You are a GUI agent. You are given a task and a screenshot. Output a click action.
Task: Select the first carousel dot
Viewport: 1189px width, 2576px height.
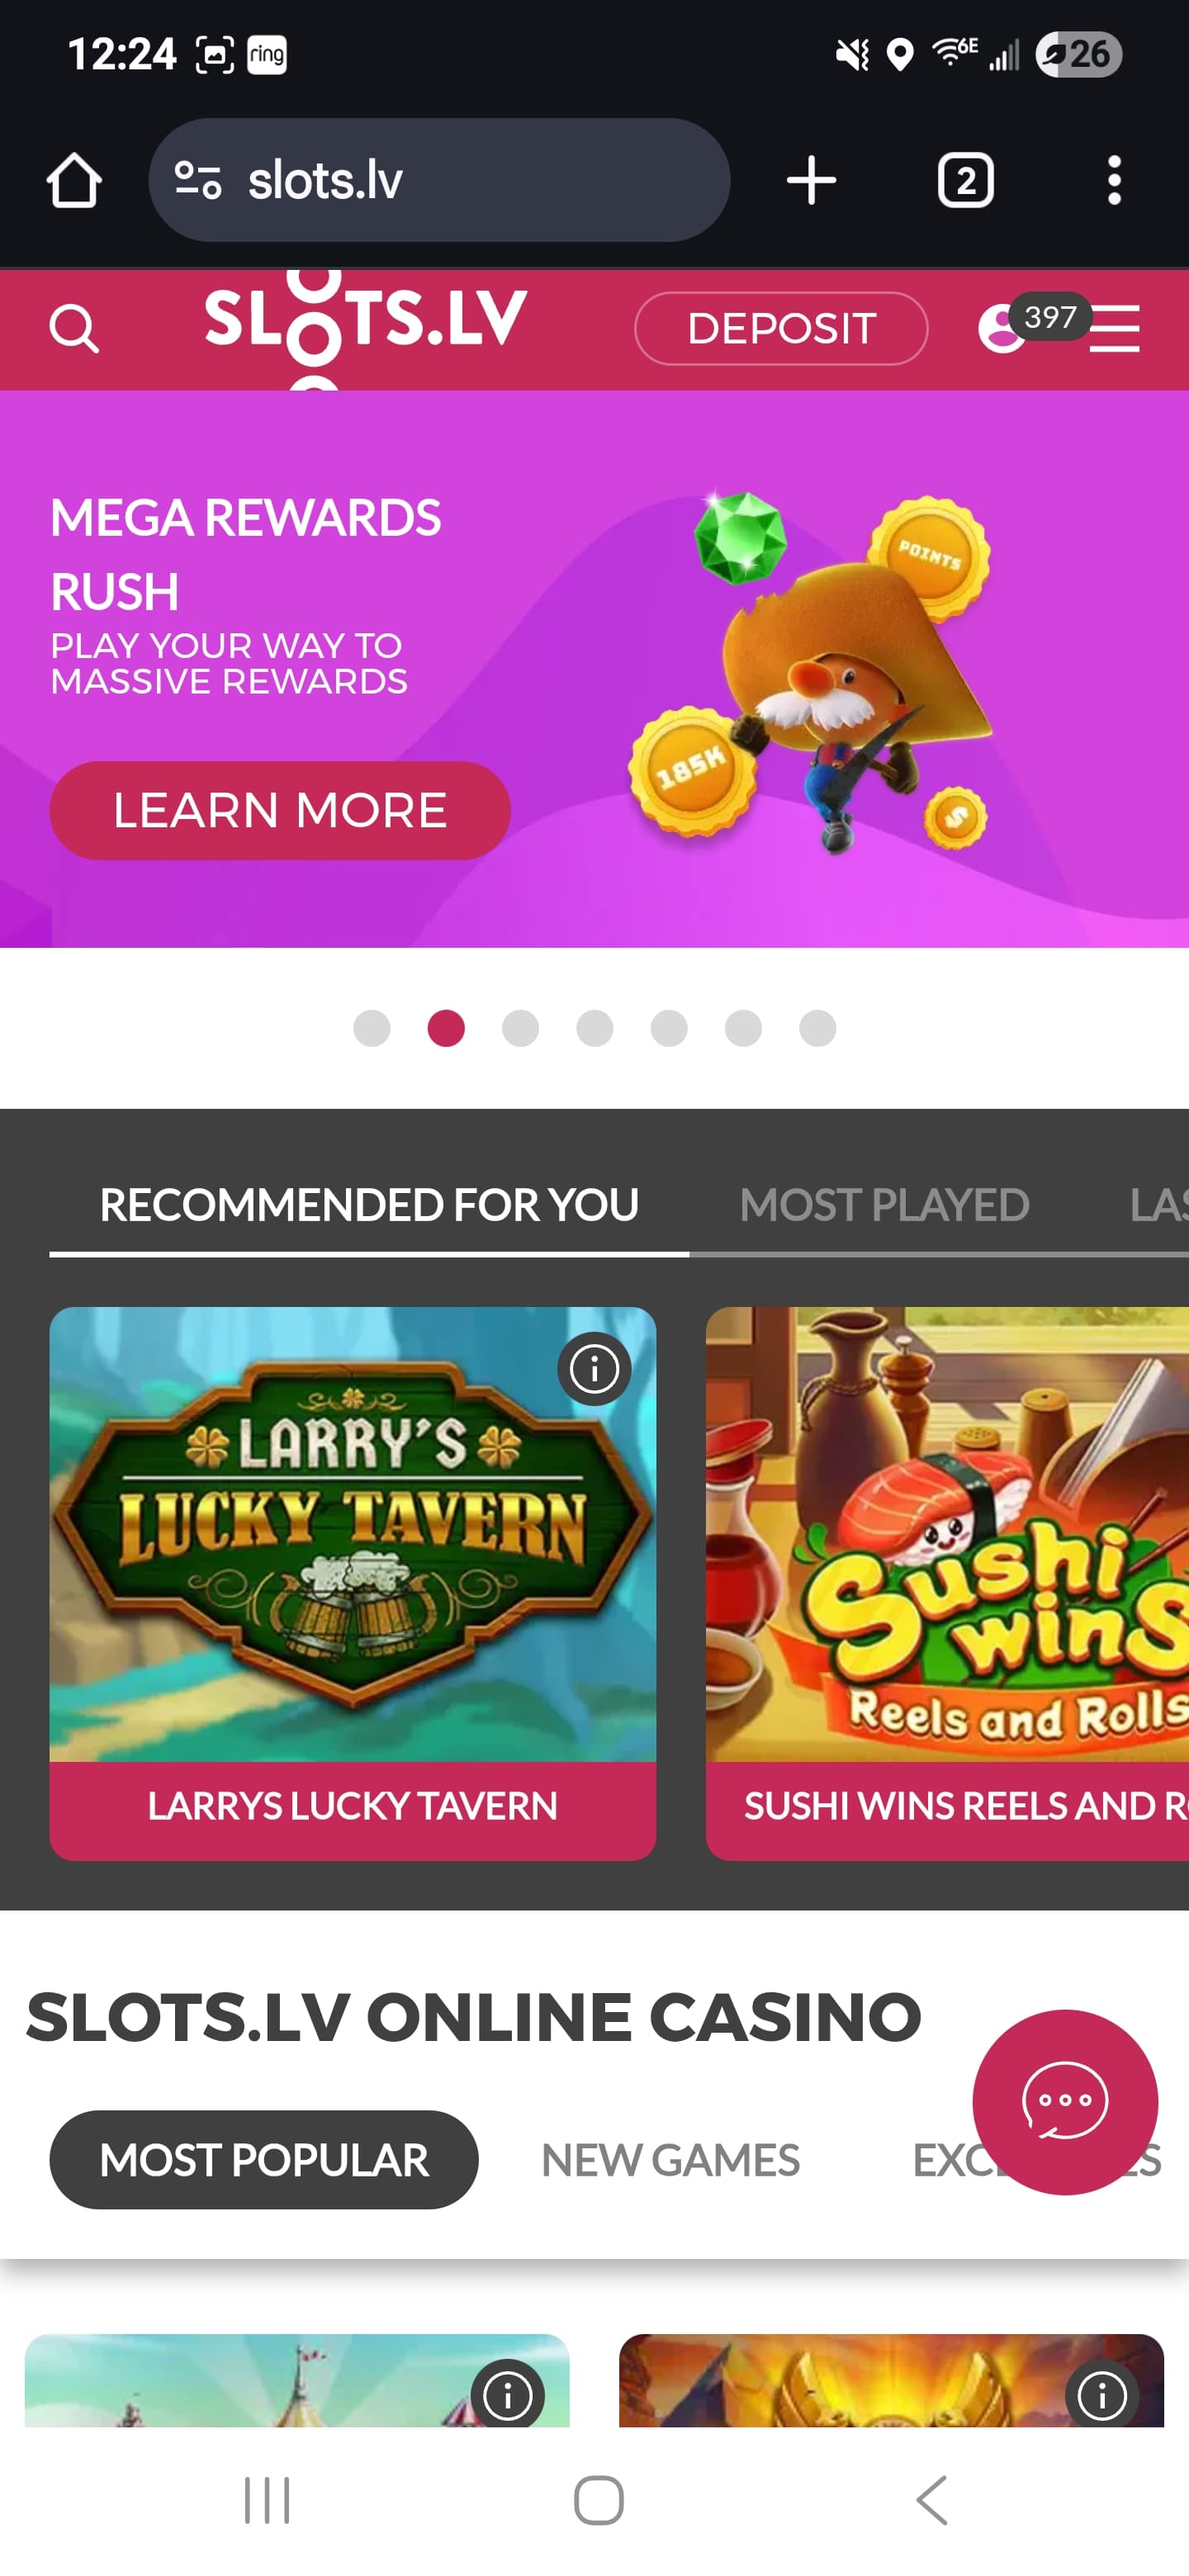(x=372, y=1028)
